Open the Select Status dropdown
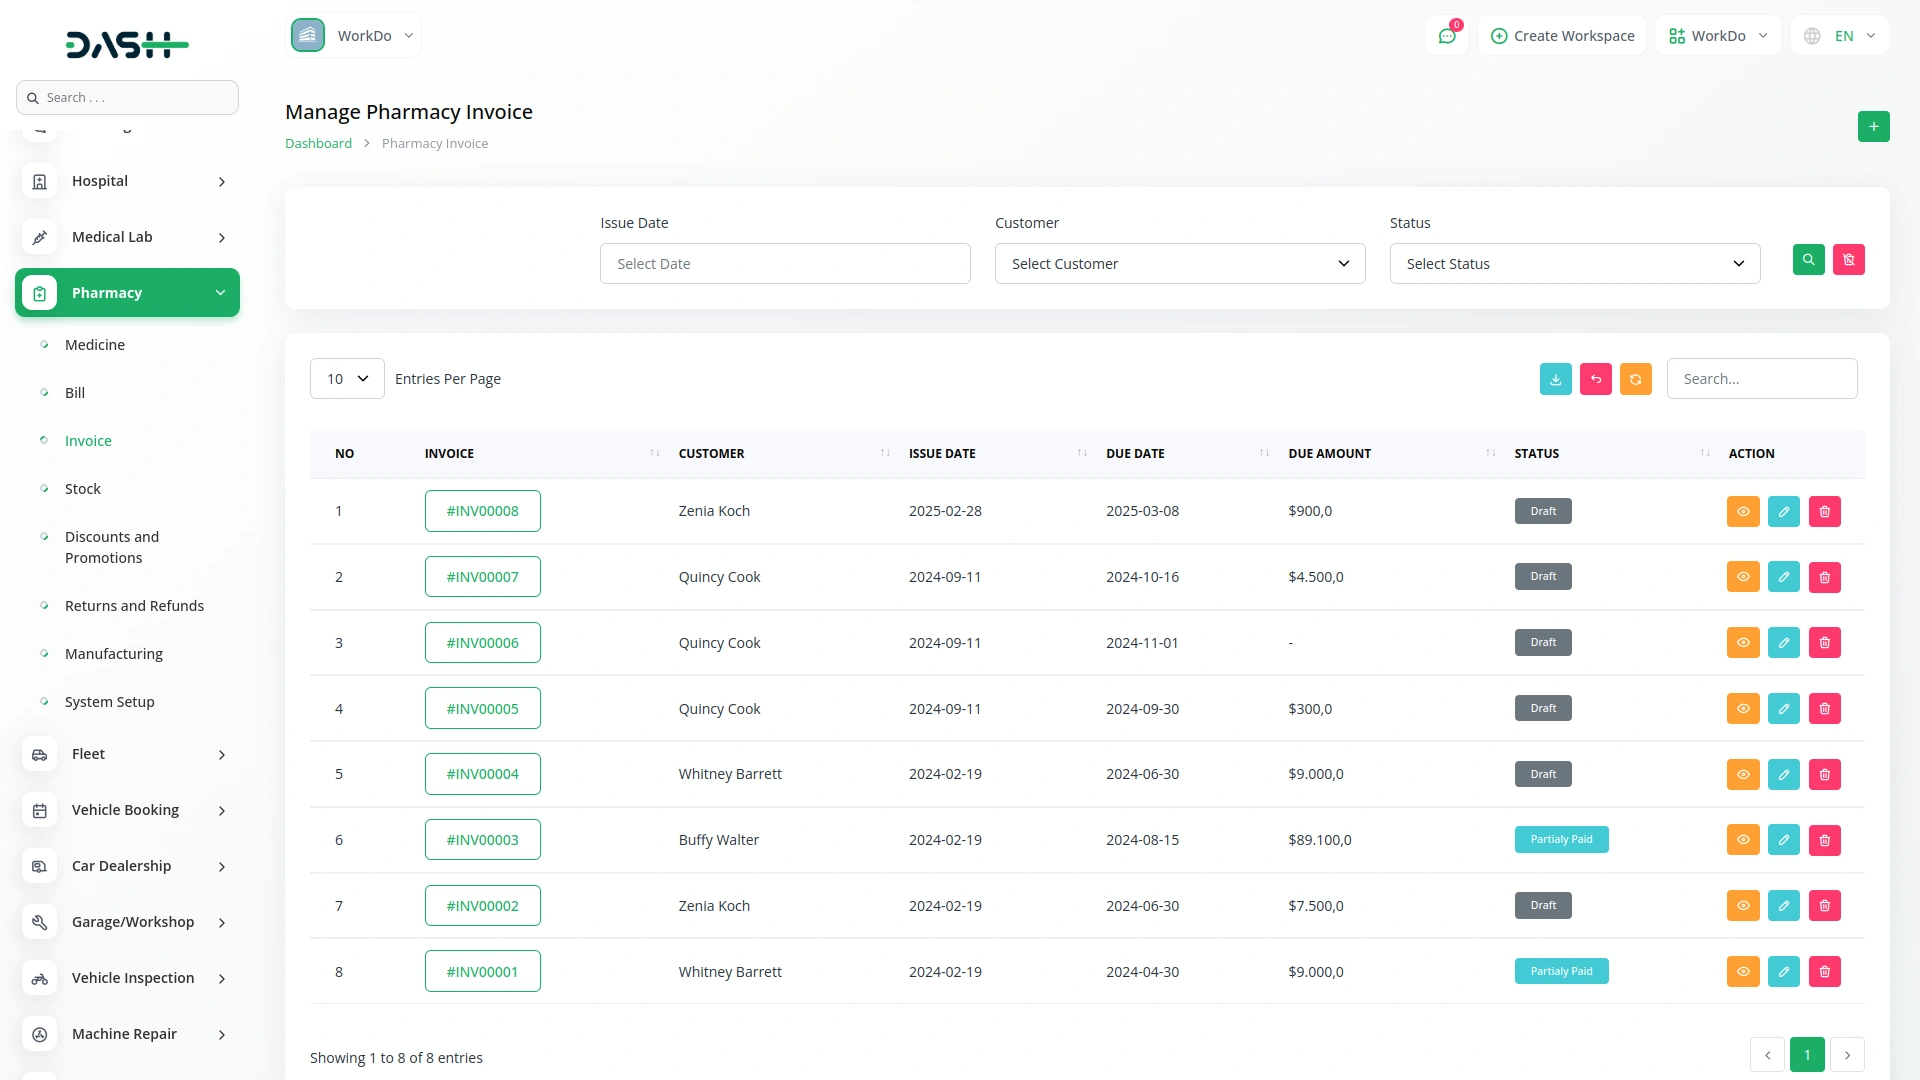 coord(1574,264)
